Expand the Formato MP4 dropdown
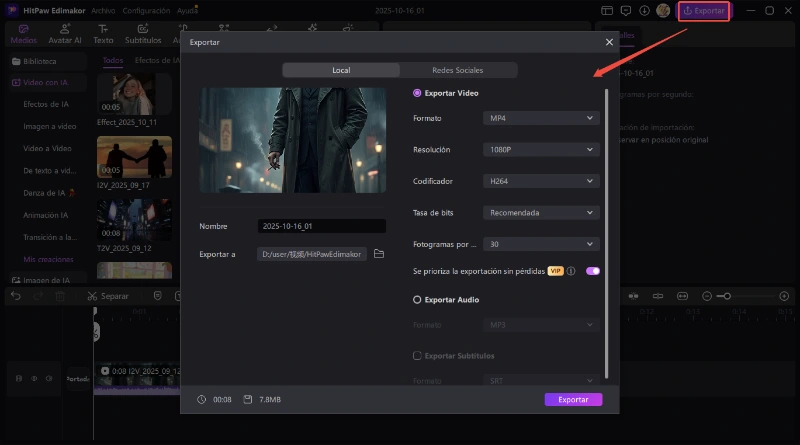Image resolution: width=800 pixels, height=445 pixels. tap(541, 118)
